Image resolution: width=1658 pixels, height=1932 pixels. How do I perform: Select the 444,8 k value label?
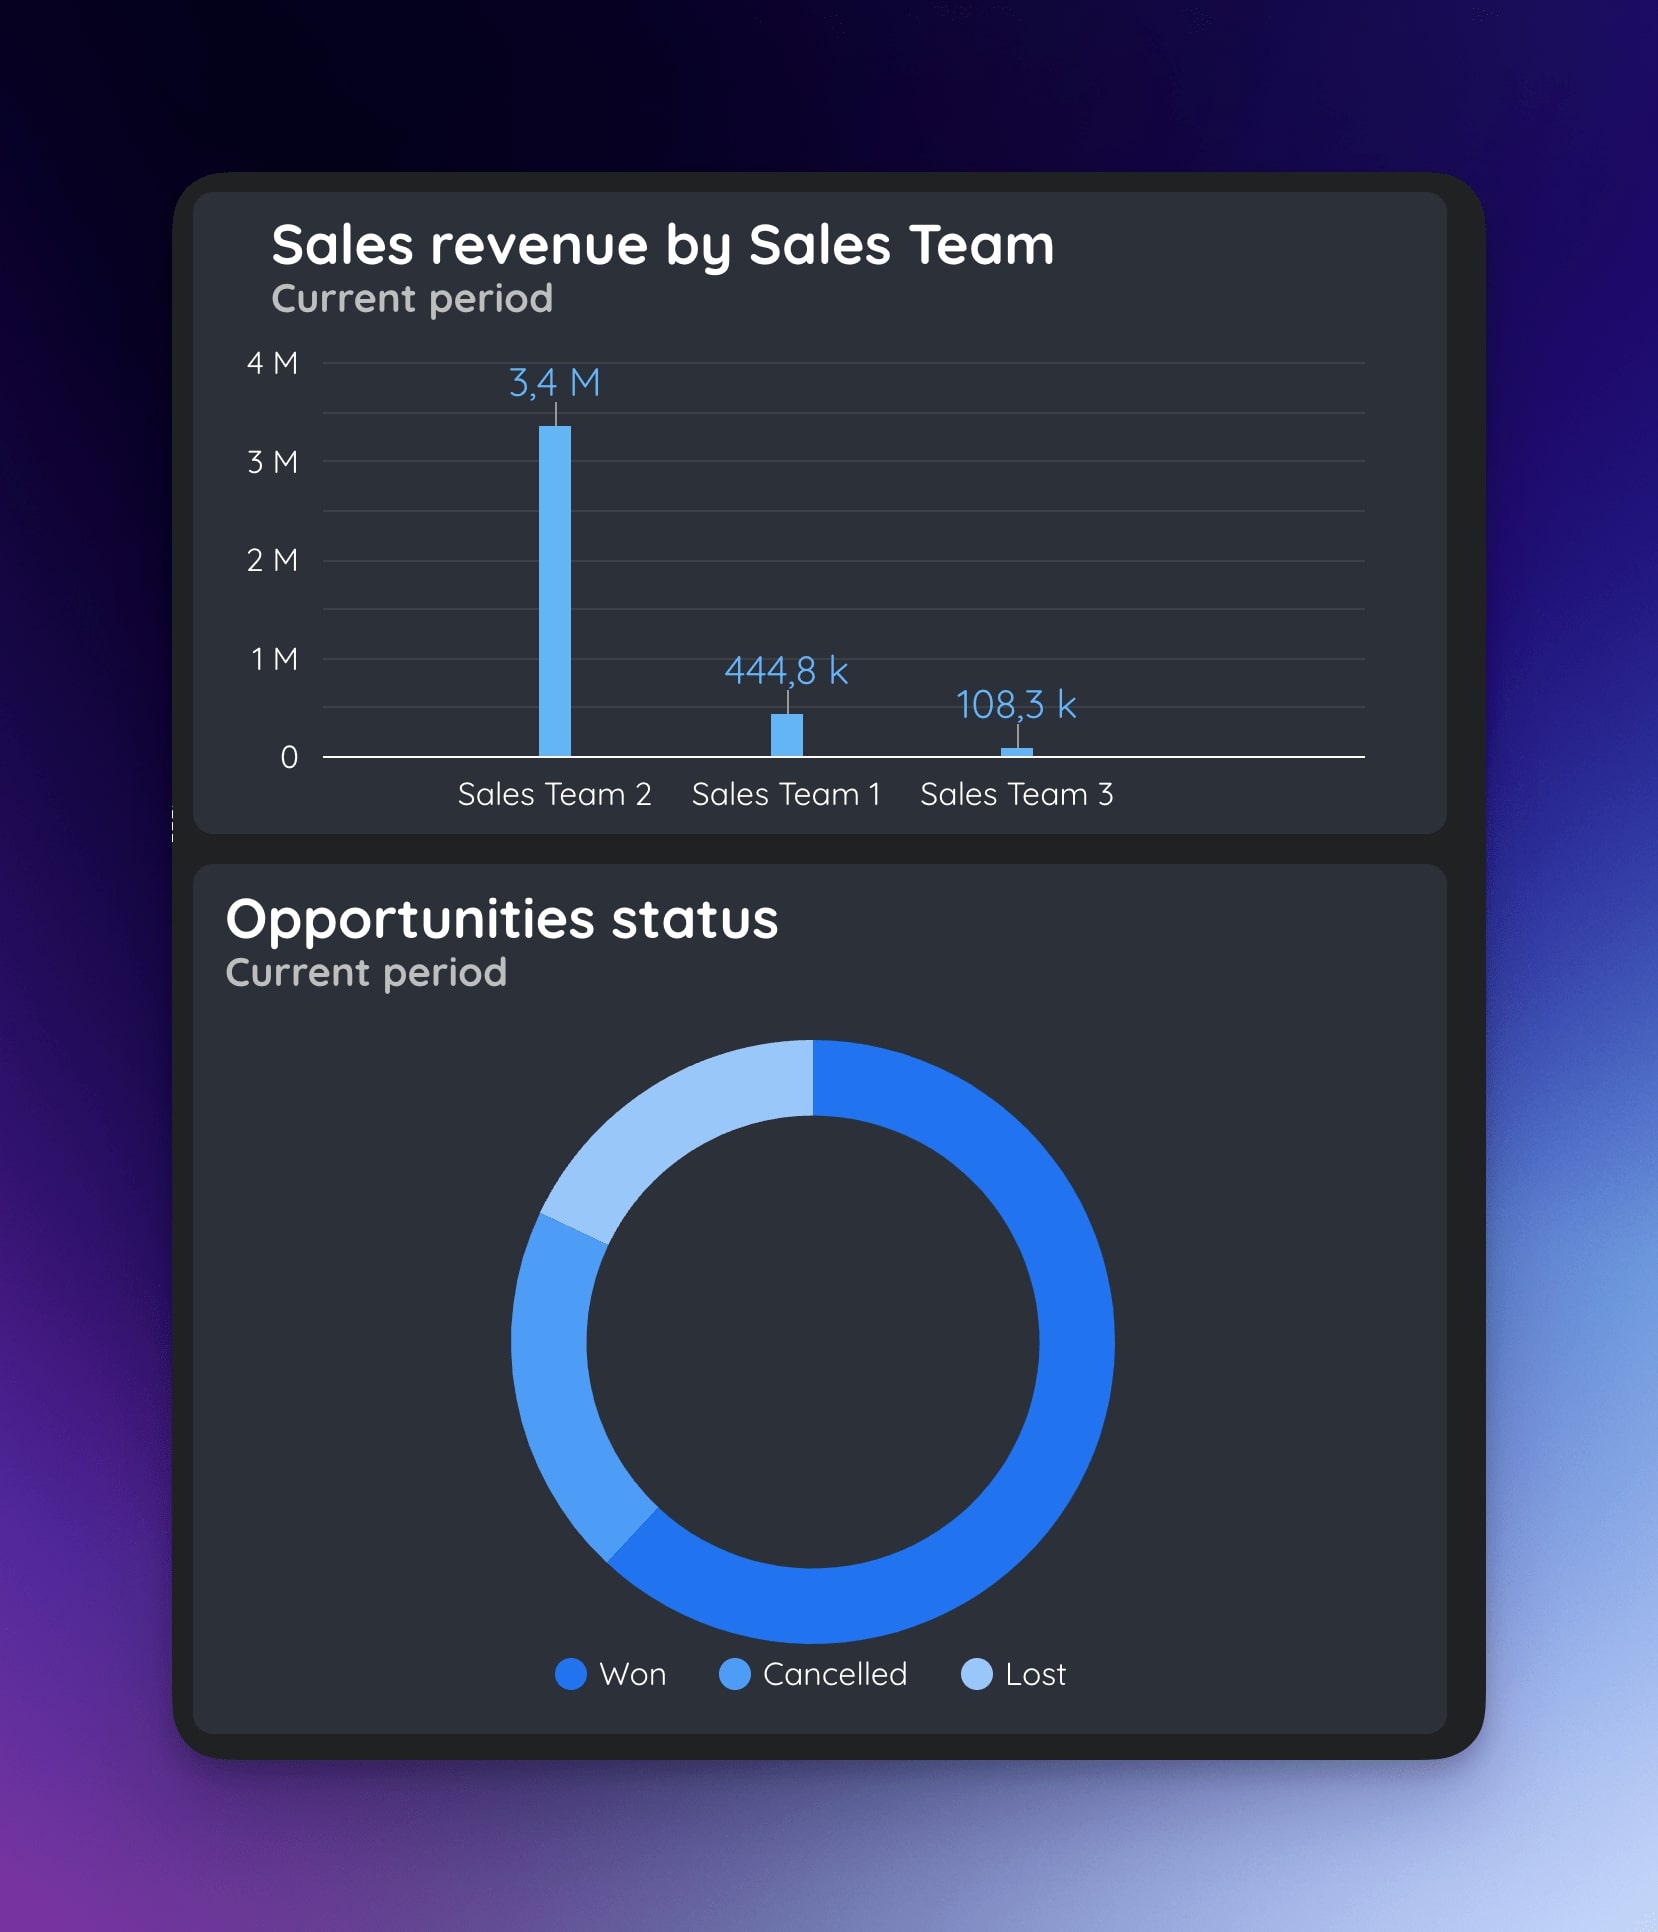coord(786,670)
